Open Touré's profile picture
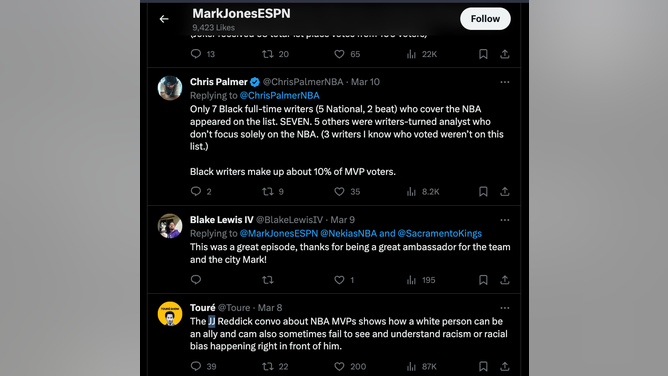Image resolution: width=668 pixels, height=376 pixels. 170,314
